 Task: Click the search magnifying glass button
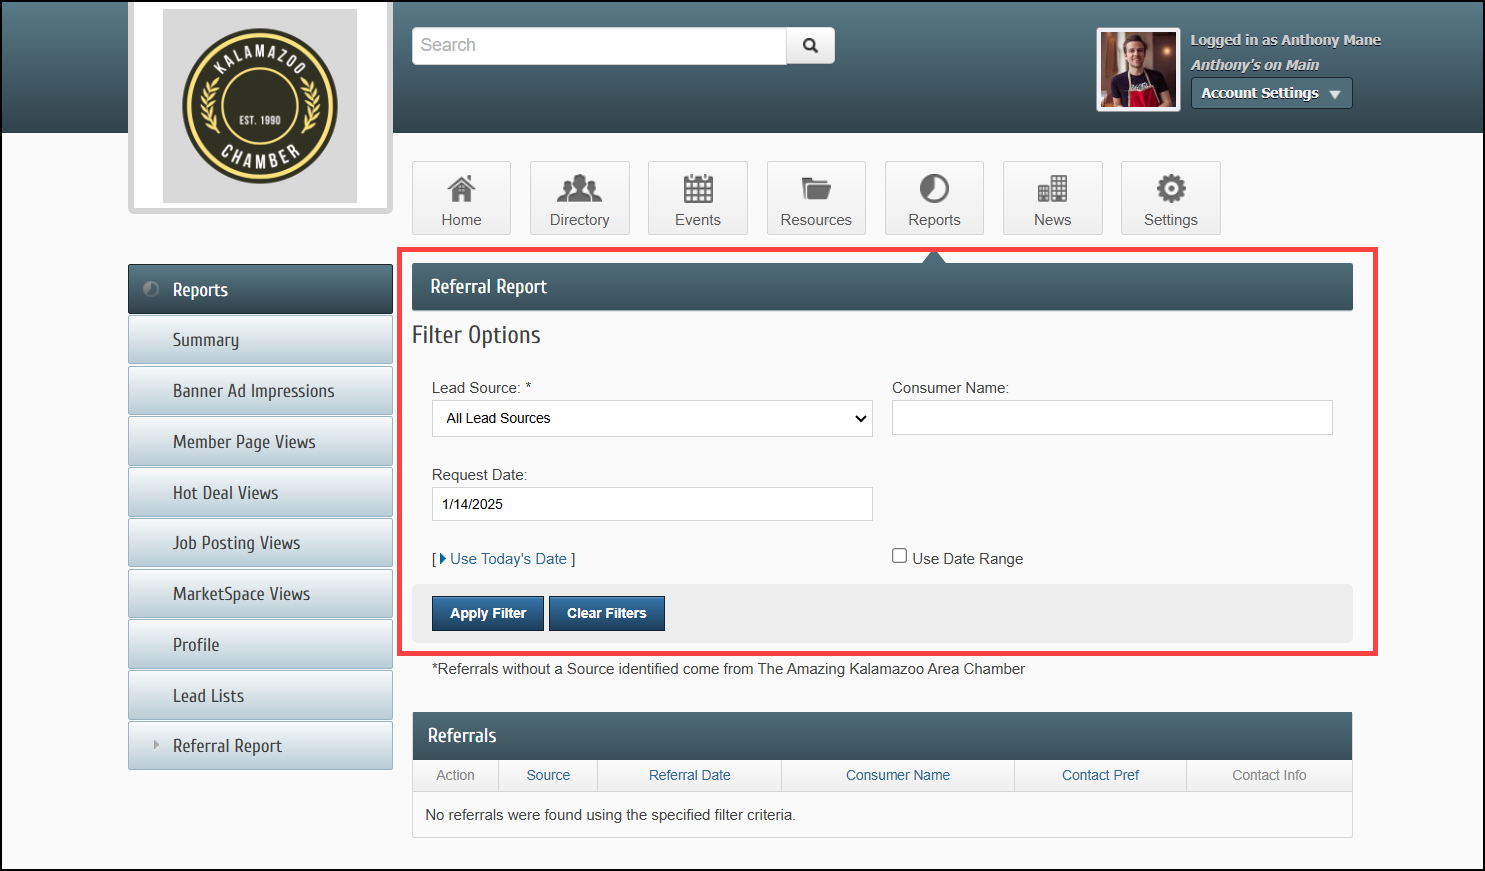click(x=810, y=46)
